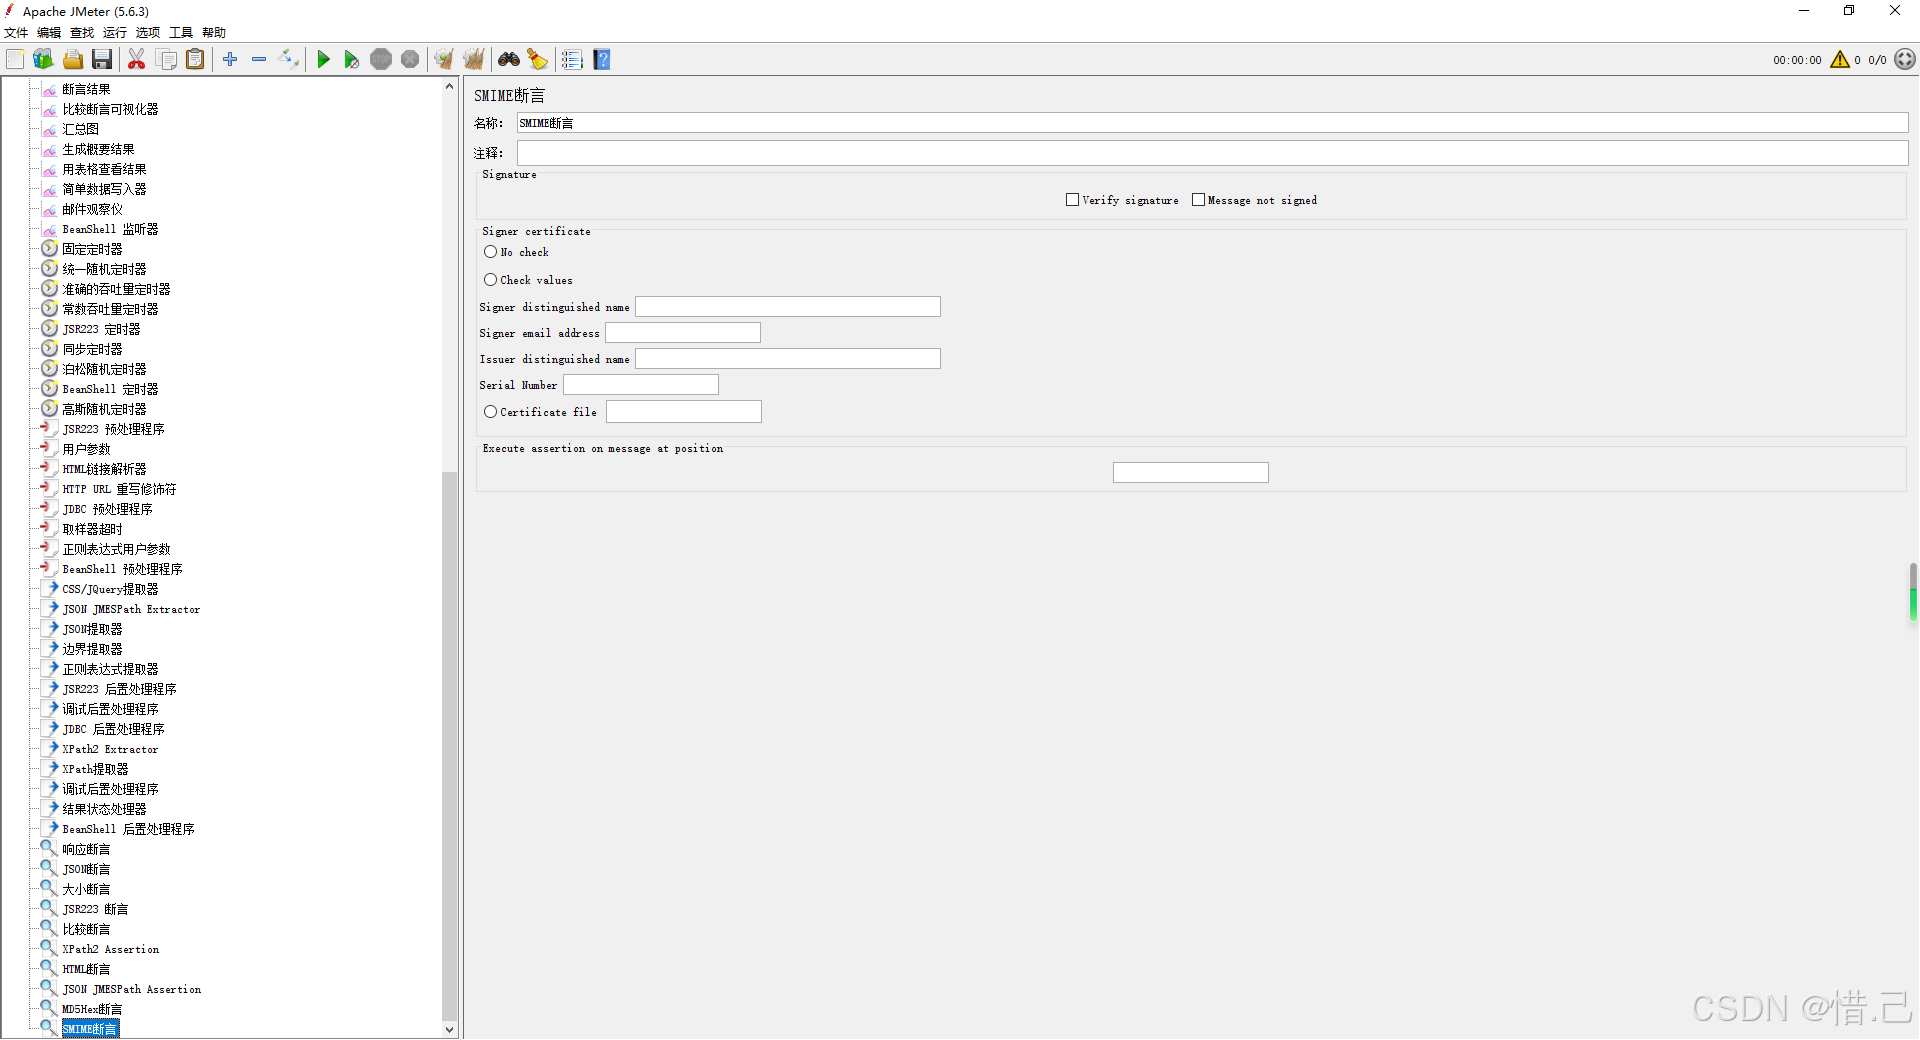This screenshot has width=1920, height=1040.
Task: Open the 运行 menu
Action: (x=115, y=33)
